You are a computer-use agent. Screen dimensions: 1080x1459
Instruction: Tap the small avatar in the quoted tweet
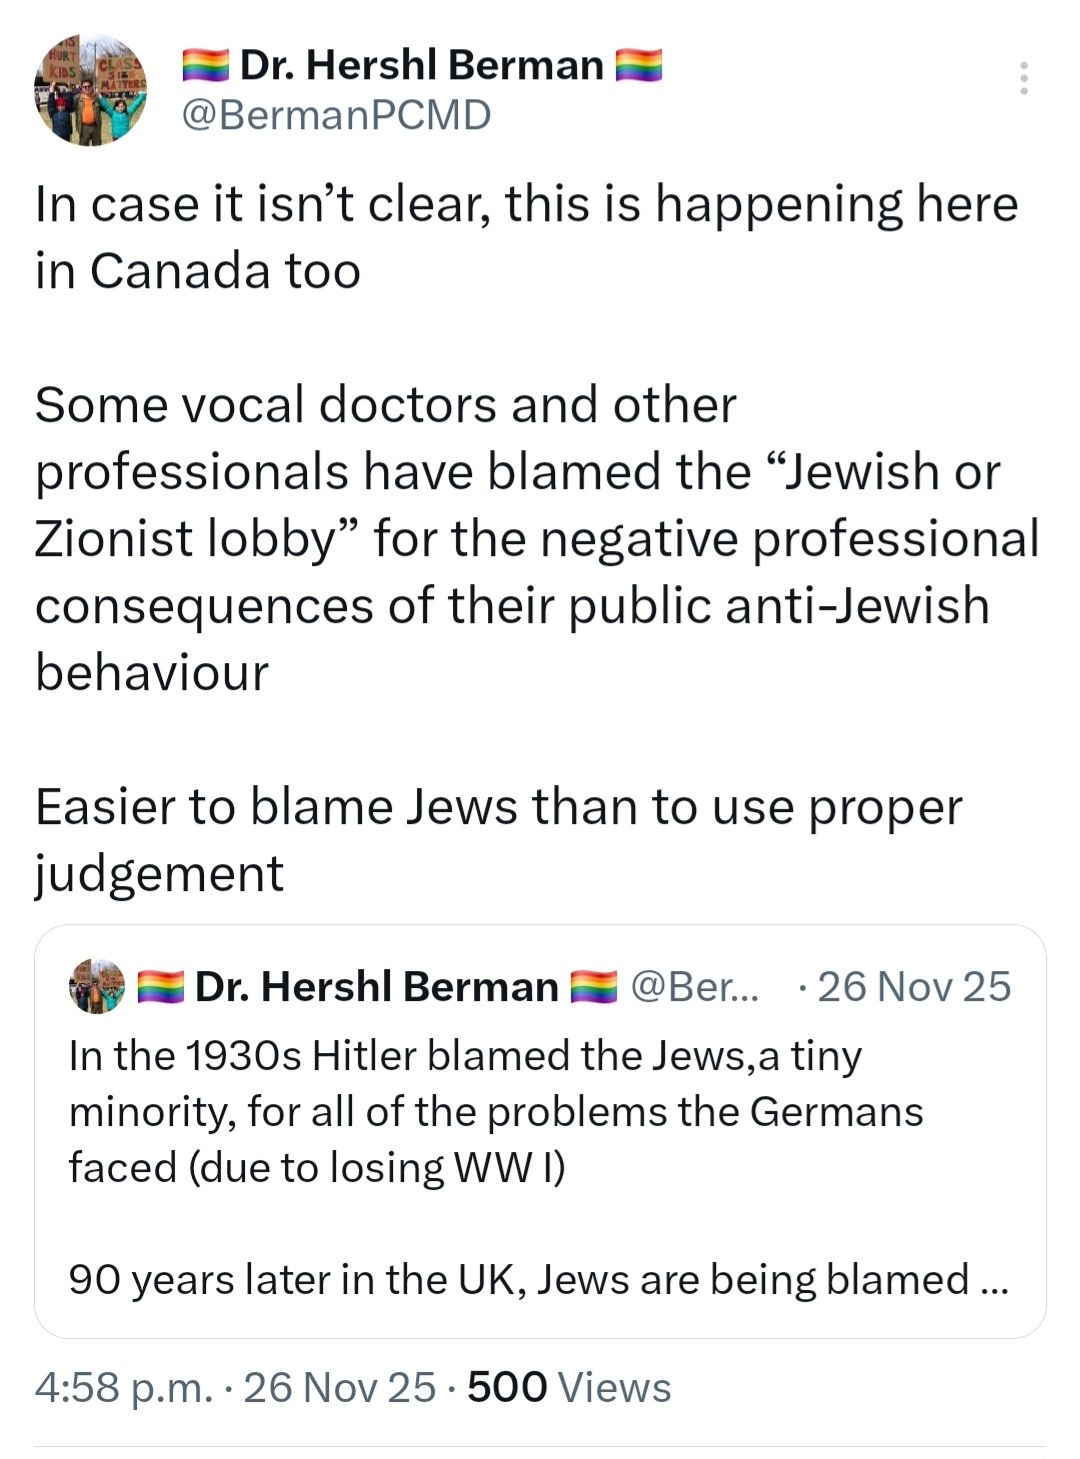(x=97, y=987)
